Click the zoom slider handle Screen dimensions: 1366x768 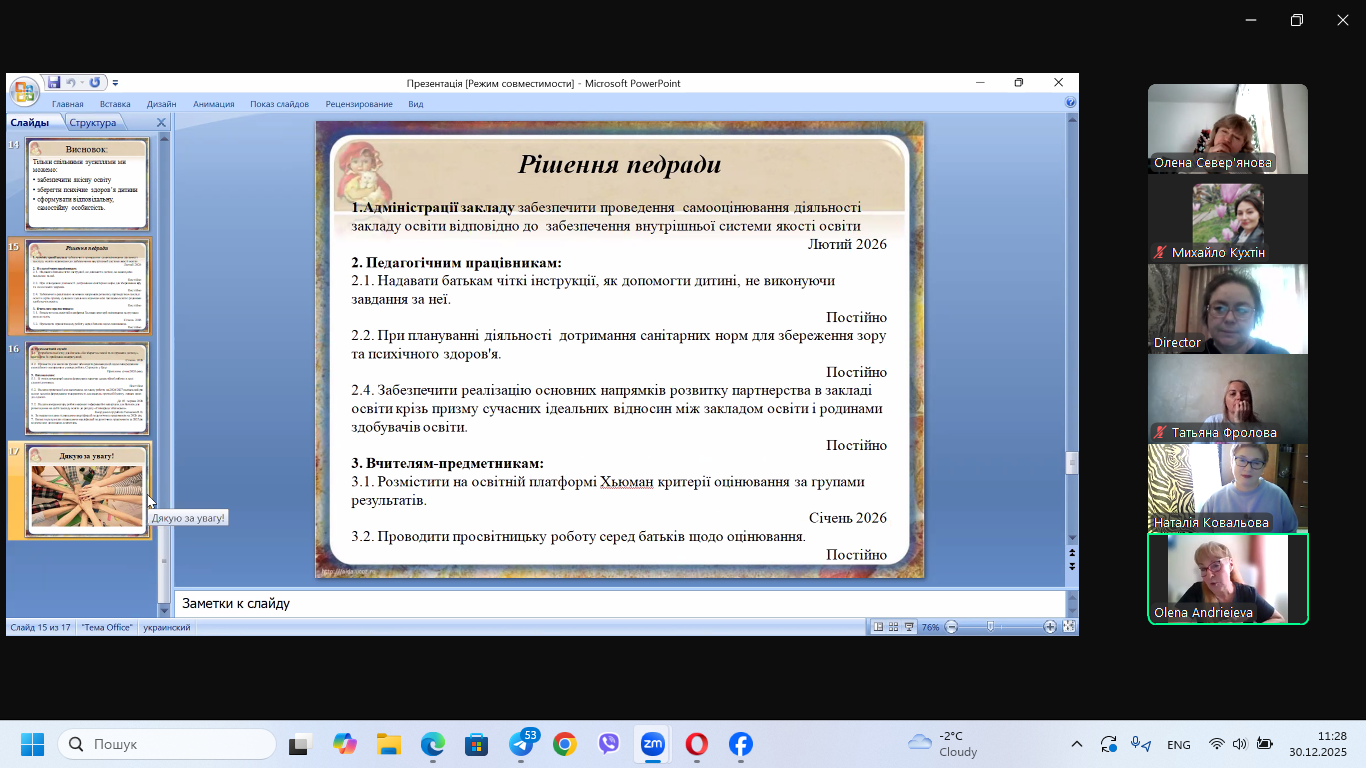pyautogui.click(x=990, y=627)
